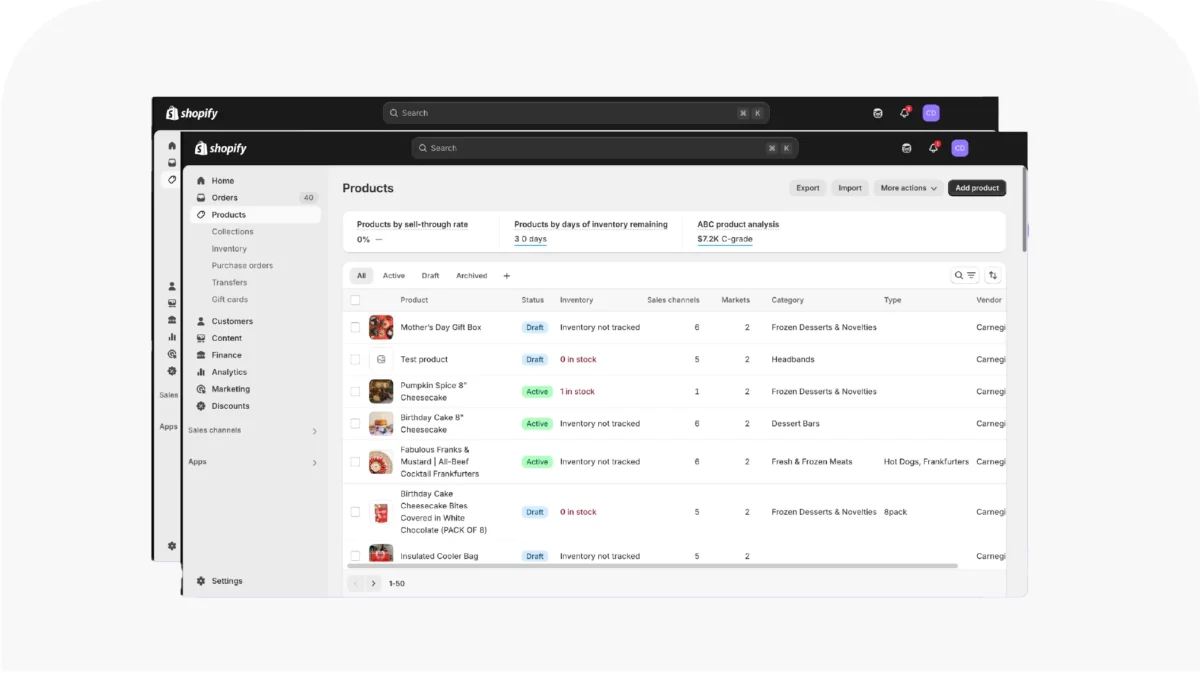Open the Orders inbox icon in front sidebar

tap(201, 198)
